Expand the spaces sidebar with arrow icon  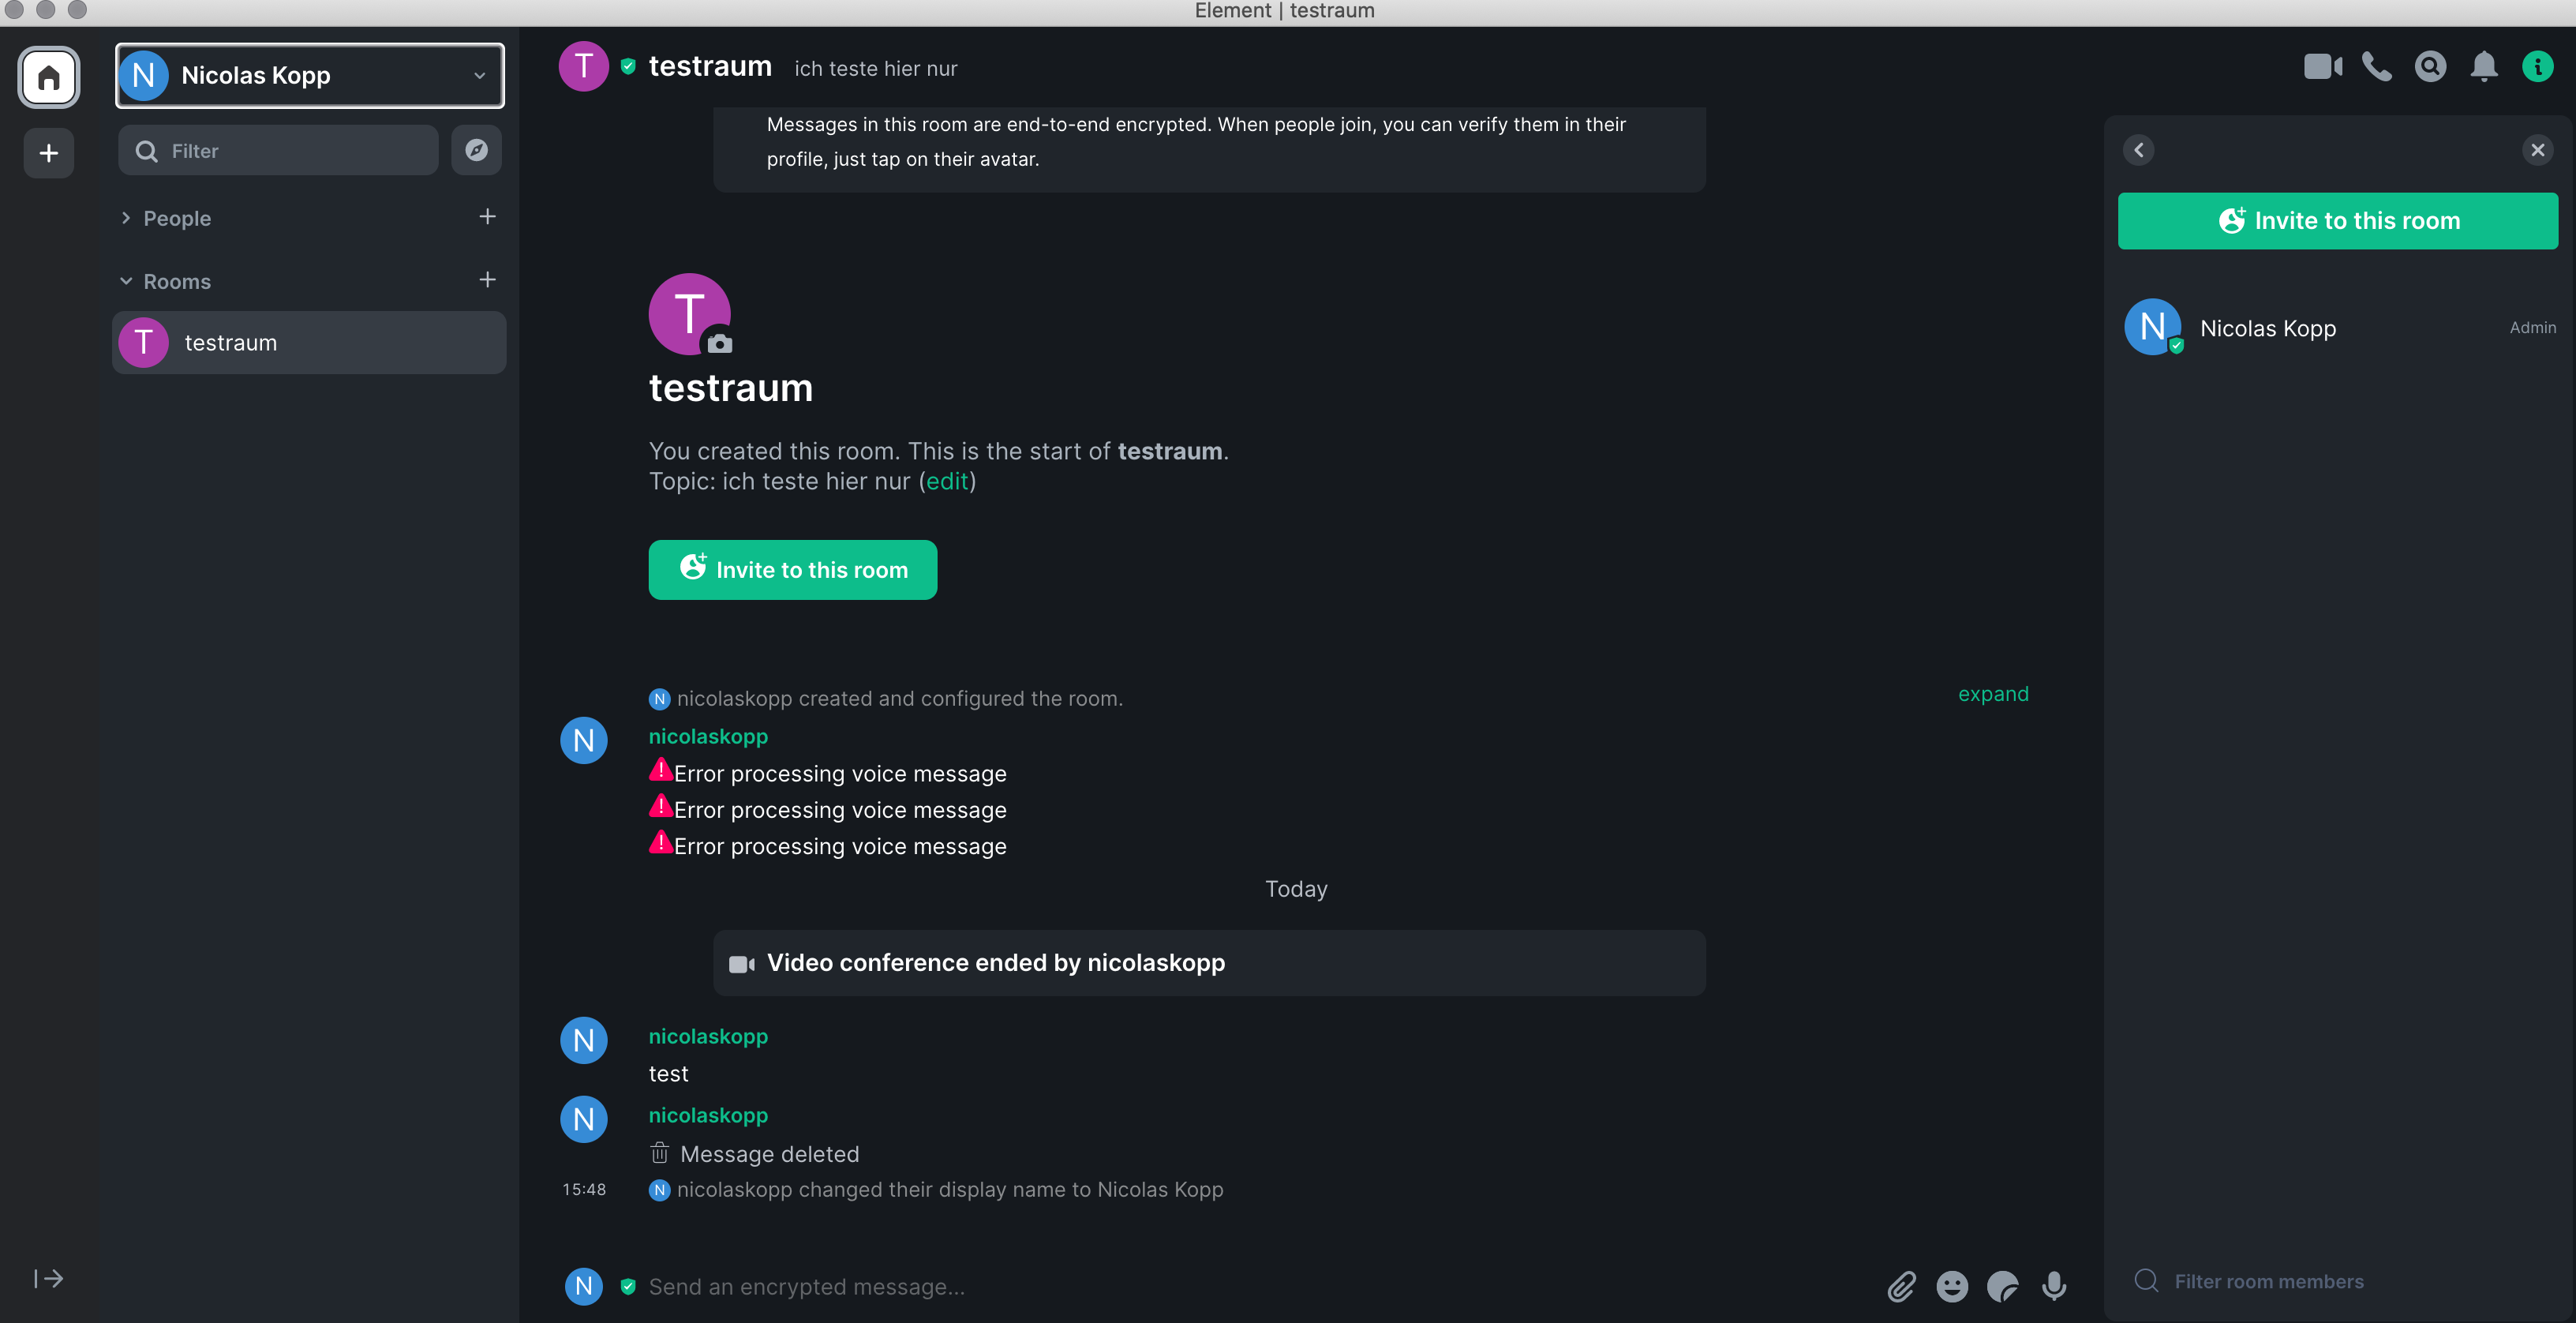point(49,1279)
